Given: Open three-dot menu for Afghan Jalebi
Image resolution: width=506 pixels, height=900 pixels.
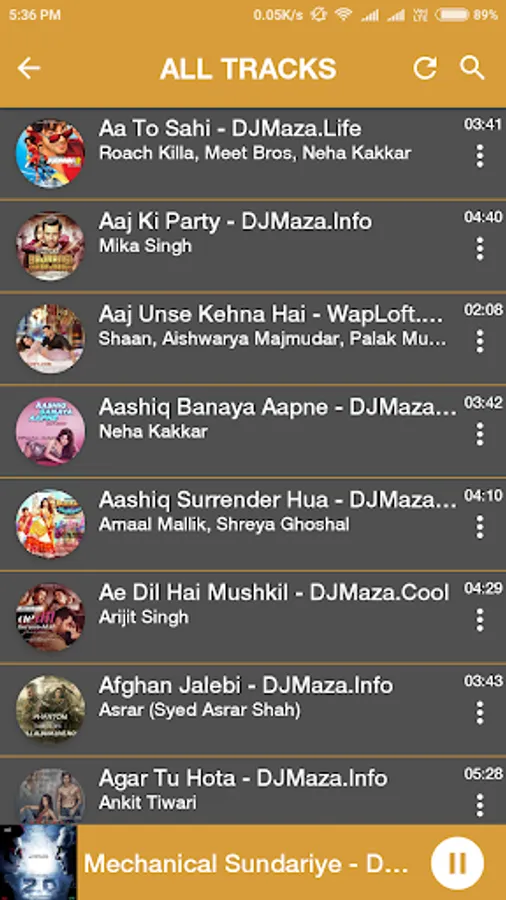Looking at the screenshot, I should coord(480,713).
